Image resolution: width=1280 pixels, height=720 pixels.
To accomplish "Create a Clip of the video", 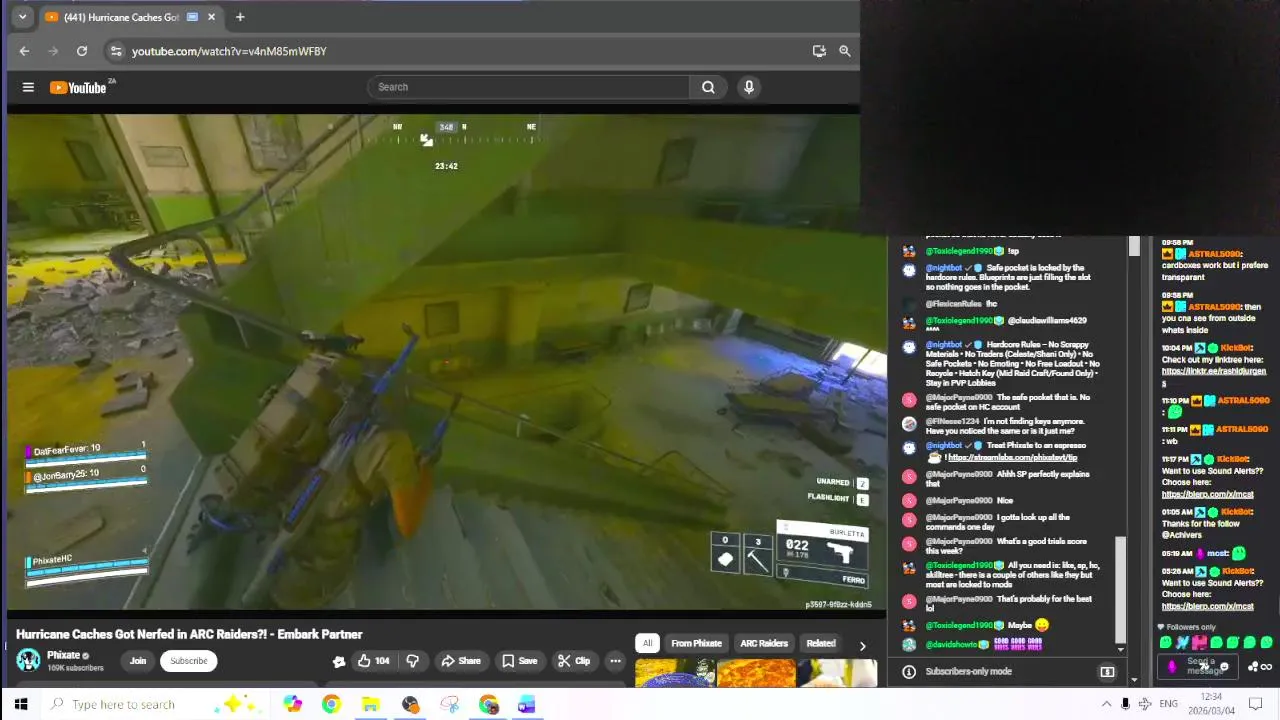I will [574, 660].
